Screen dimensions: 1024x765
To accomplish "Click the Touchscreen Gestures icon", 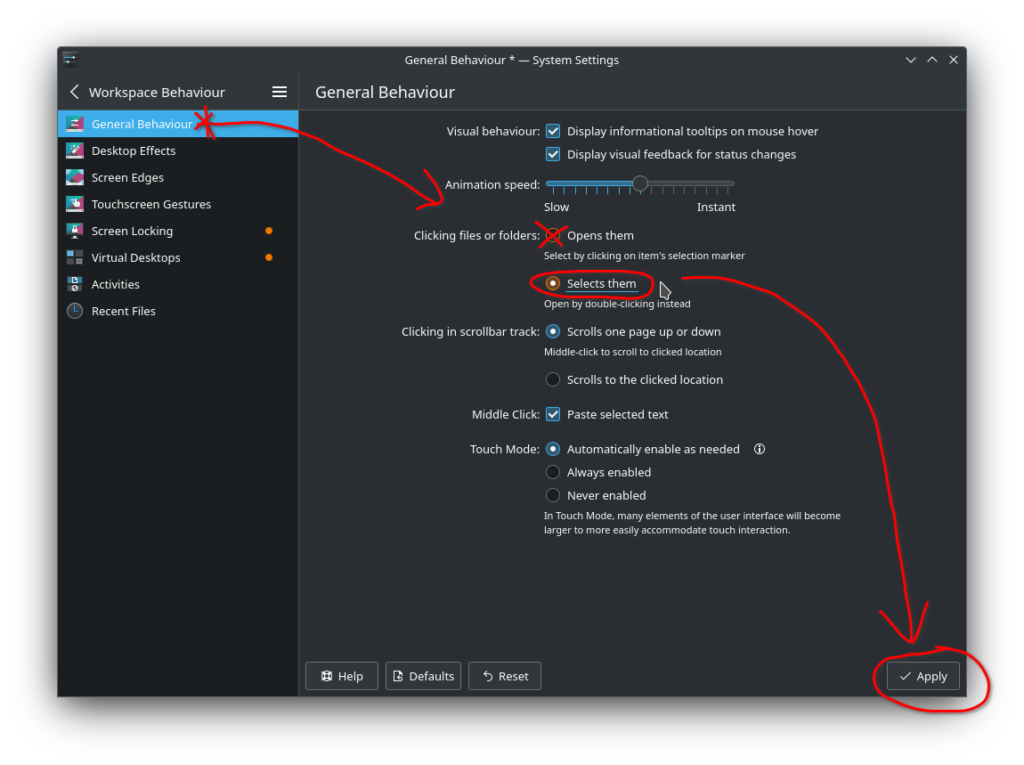I will click(x=75, y=204).
